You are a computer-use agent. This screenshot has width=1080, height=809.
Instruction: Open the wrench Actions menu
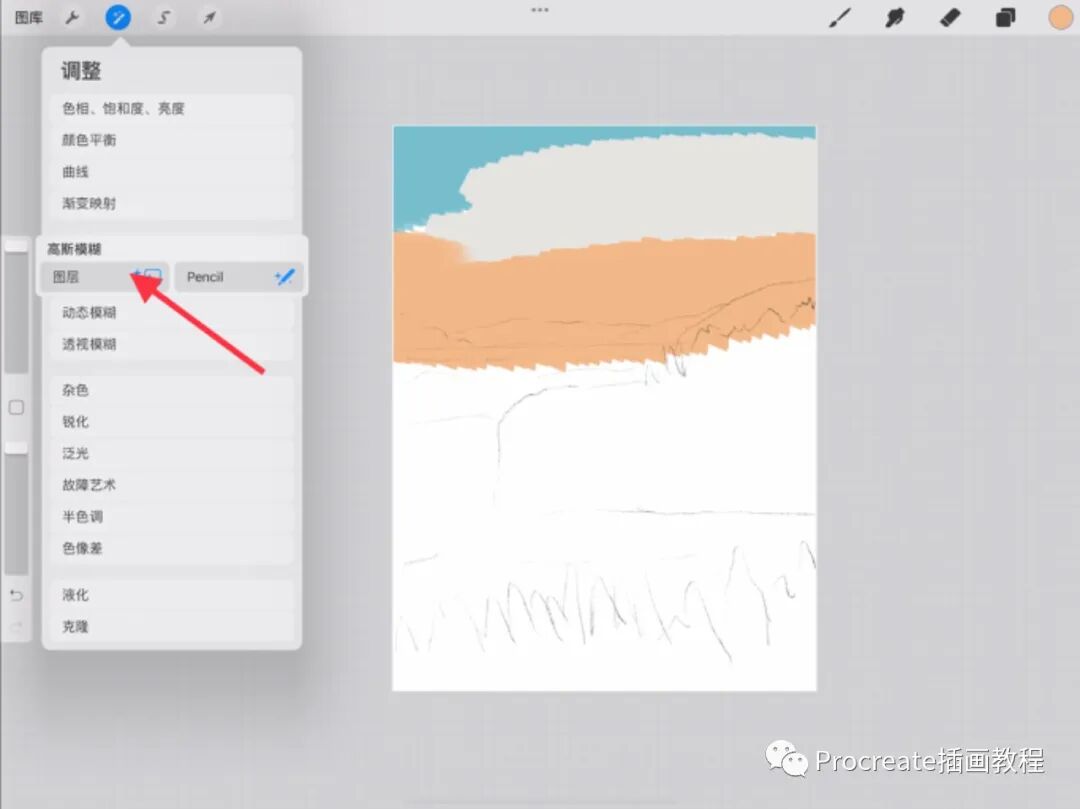(72, 17)
